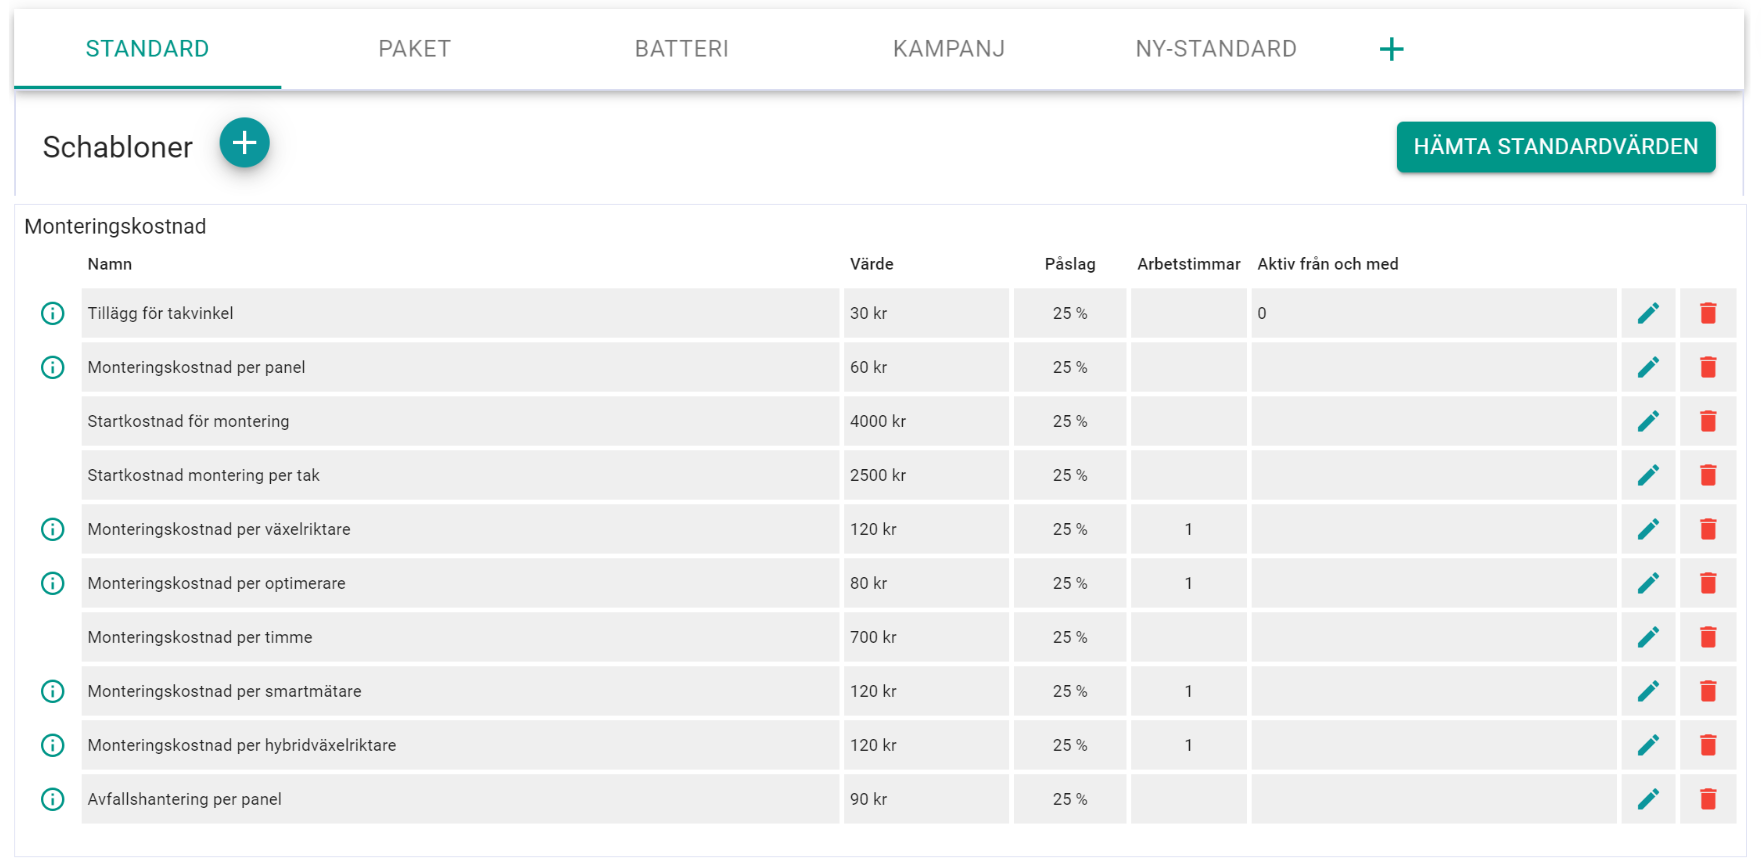Add a new Schabloner template
1761x867 pixels.
pos(244,143)
